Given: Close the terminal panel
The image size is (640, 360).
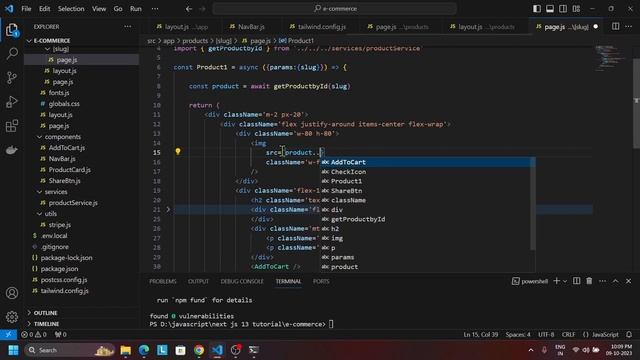Looking at the screenshot, I should [629, 281].
